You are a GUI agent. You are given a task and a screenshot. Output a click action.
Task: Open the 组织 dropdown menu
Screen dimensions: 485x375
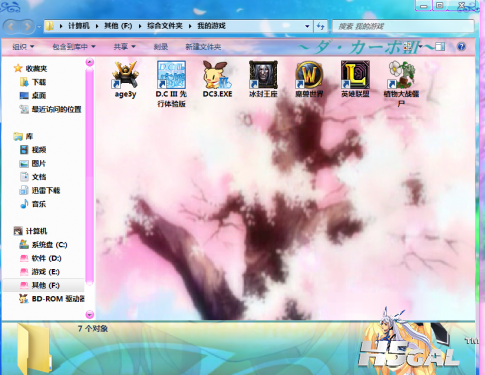23,47
